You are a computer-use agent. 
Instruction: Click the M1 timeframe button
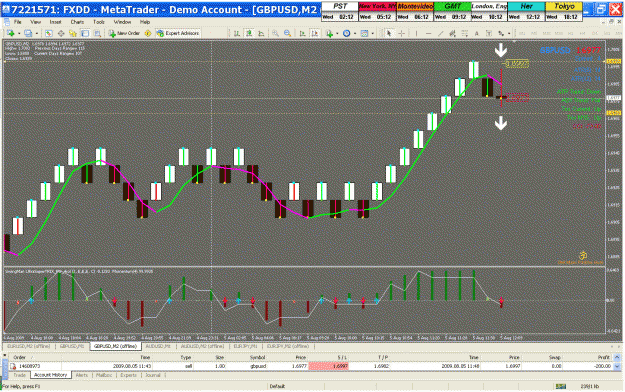(521, 33)
